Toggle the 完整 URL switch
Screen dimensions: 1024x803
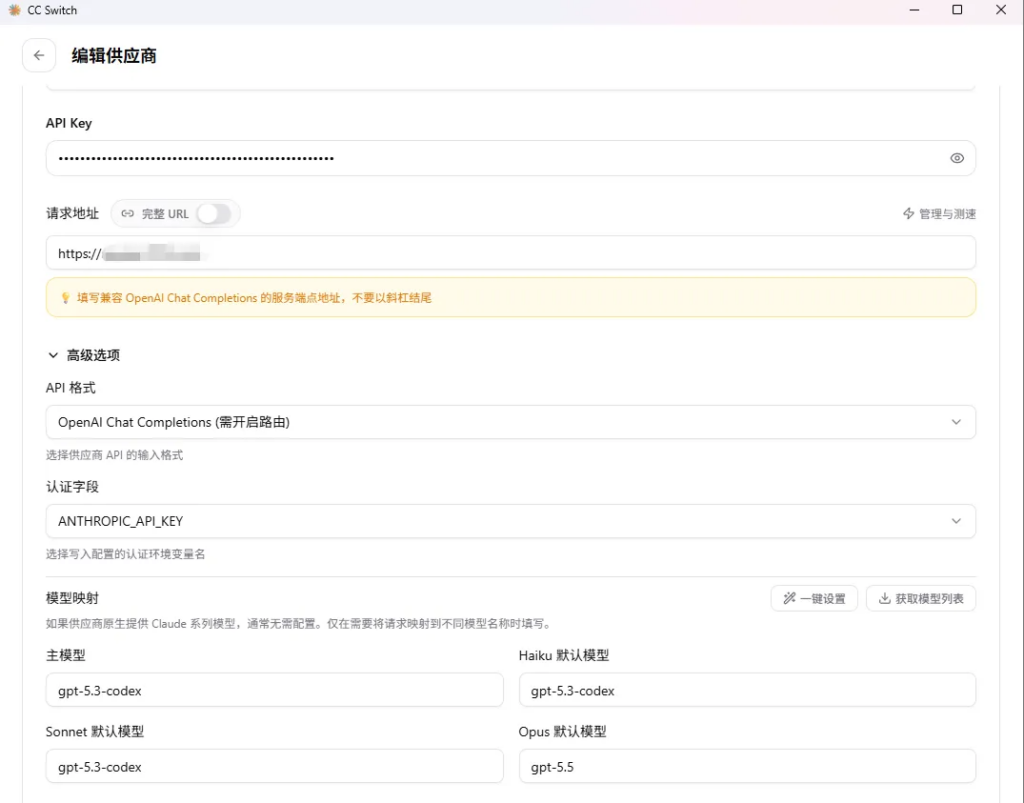pyautogui.click(x=213, y=213)
